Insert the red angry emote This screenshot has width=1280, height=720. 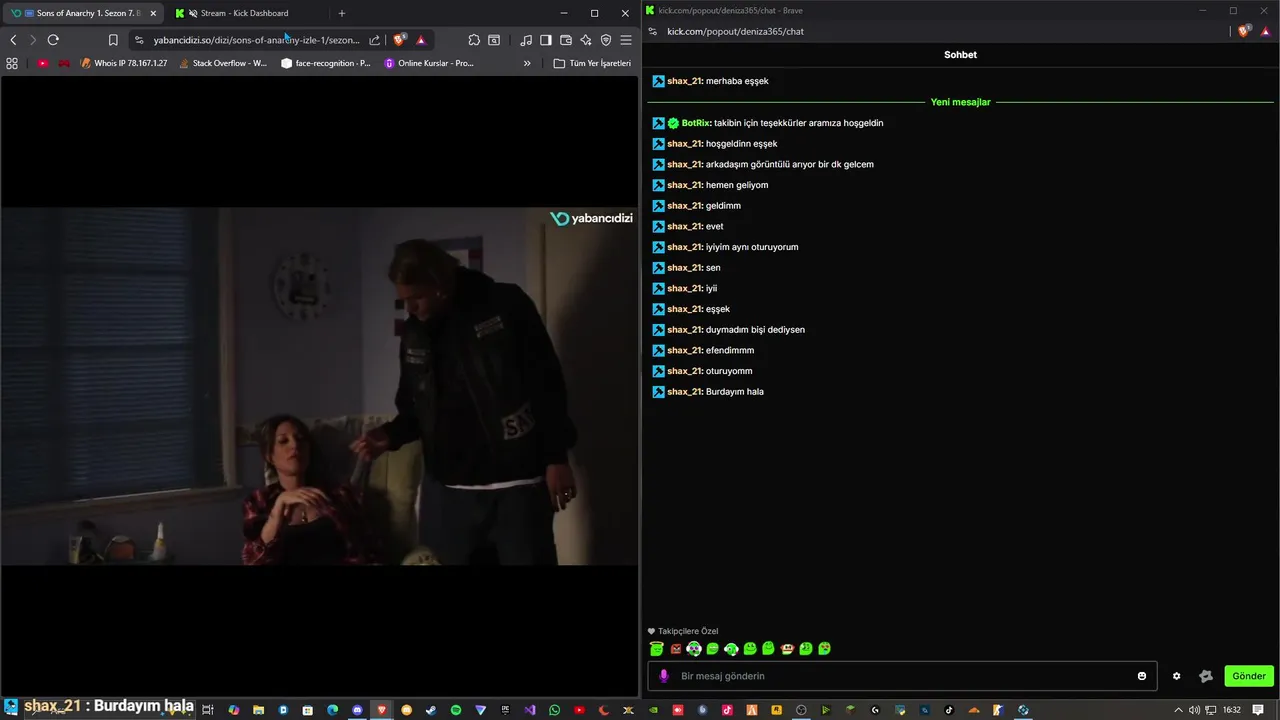coord(676,649)
